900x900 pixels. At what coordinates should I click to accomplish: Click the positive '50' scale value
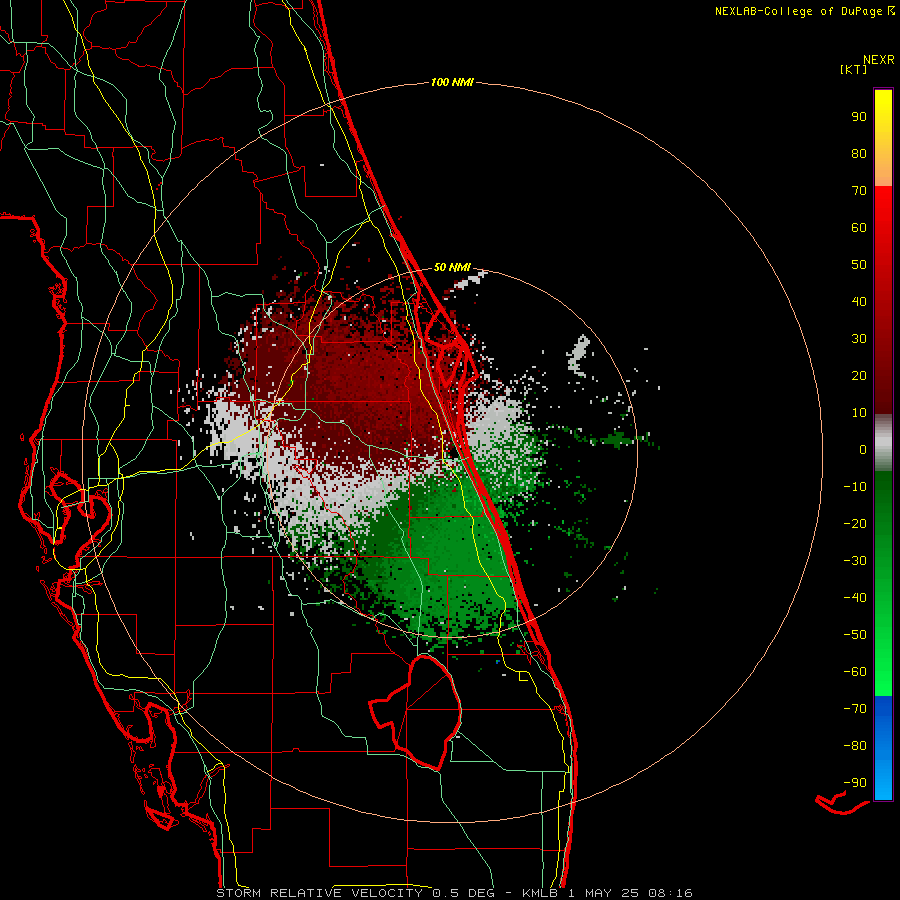859,265
